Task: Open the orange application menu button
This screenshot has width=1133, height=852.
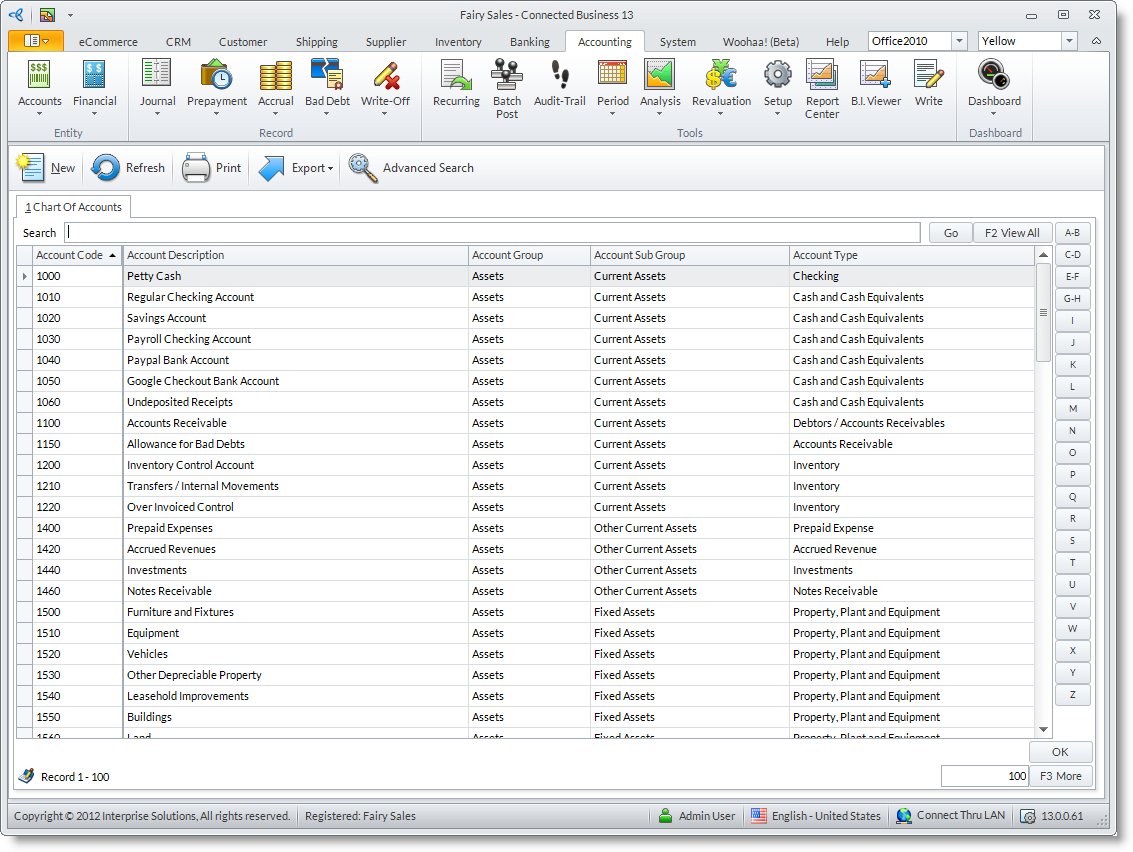Action: coord(36,41)
